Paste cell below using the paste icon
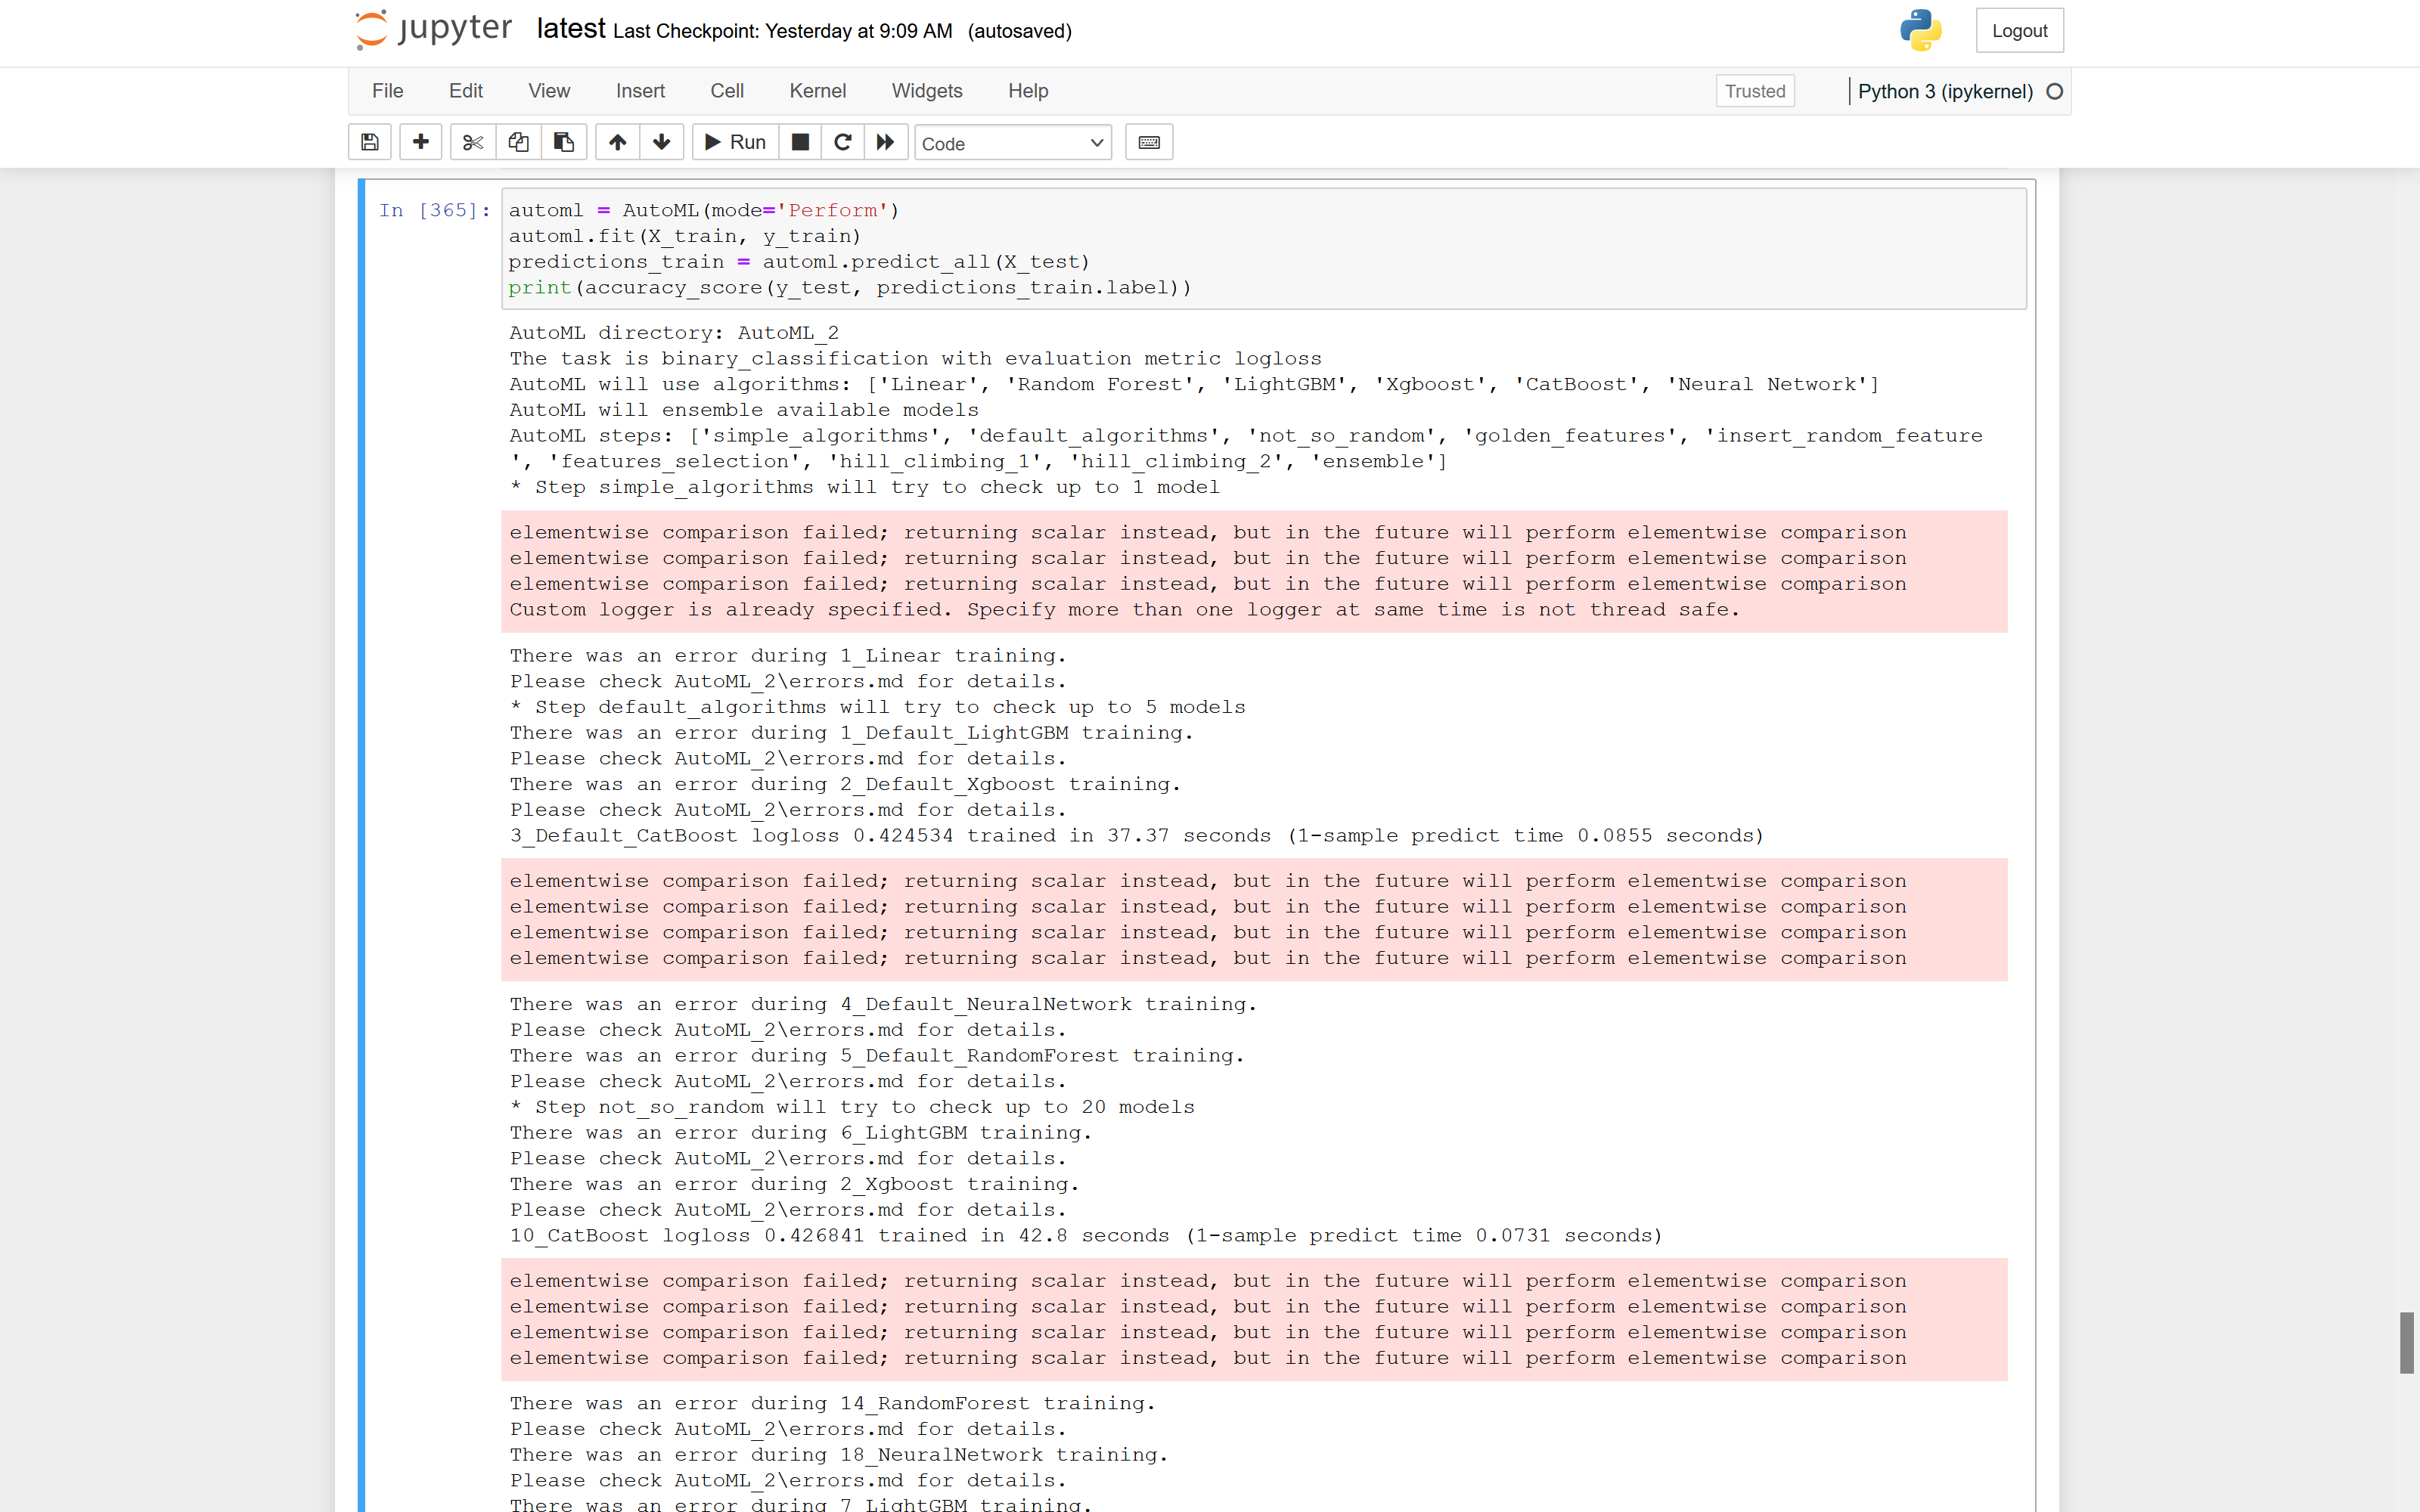2420x1512 pixels. click(x=563, y=142)
